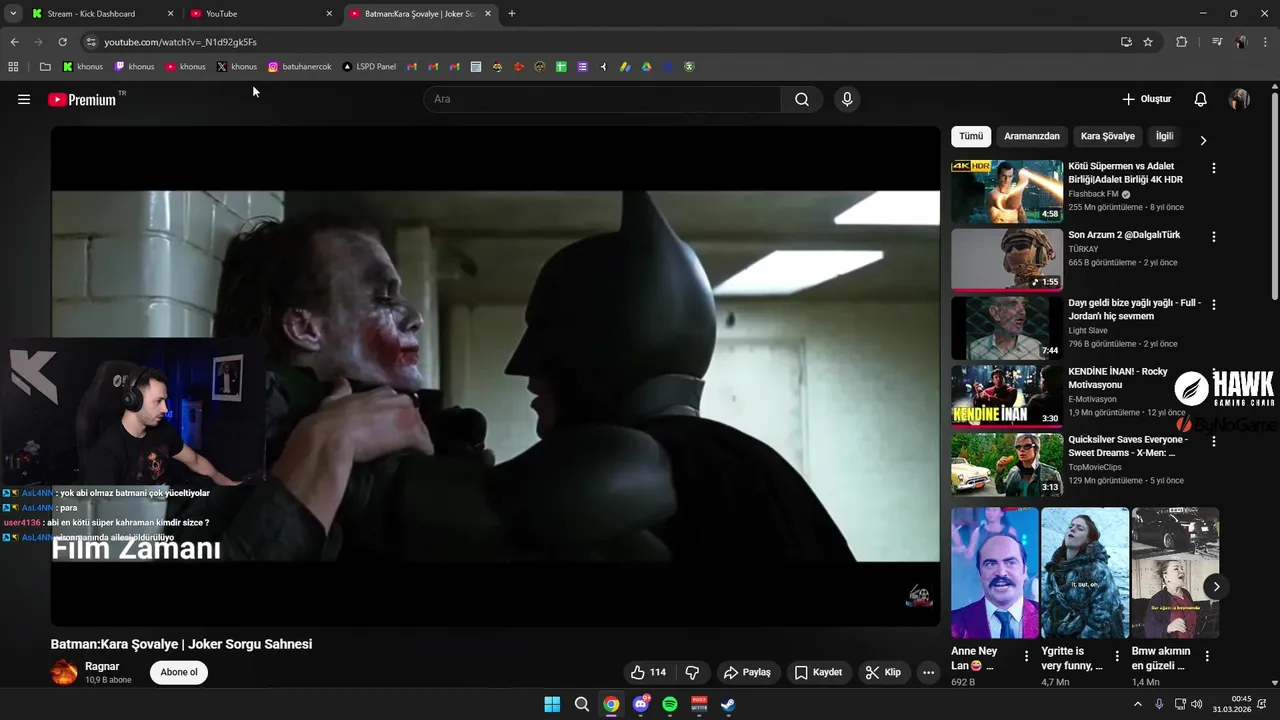This screenshot has height=720, width=1280.
Task: Open the Kick khonus bookmark
Action: [x=83, y=67]
